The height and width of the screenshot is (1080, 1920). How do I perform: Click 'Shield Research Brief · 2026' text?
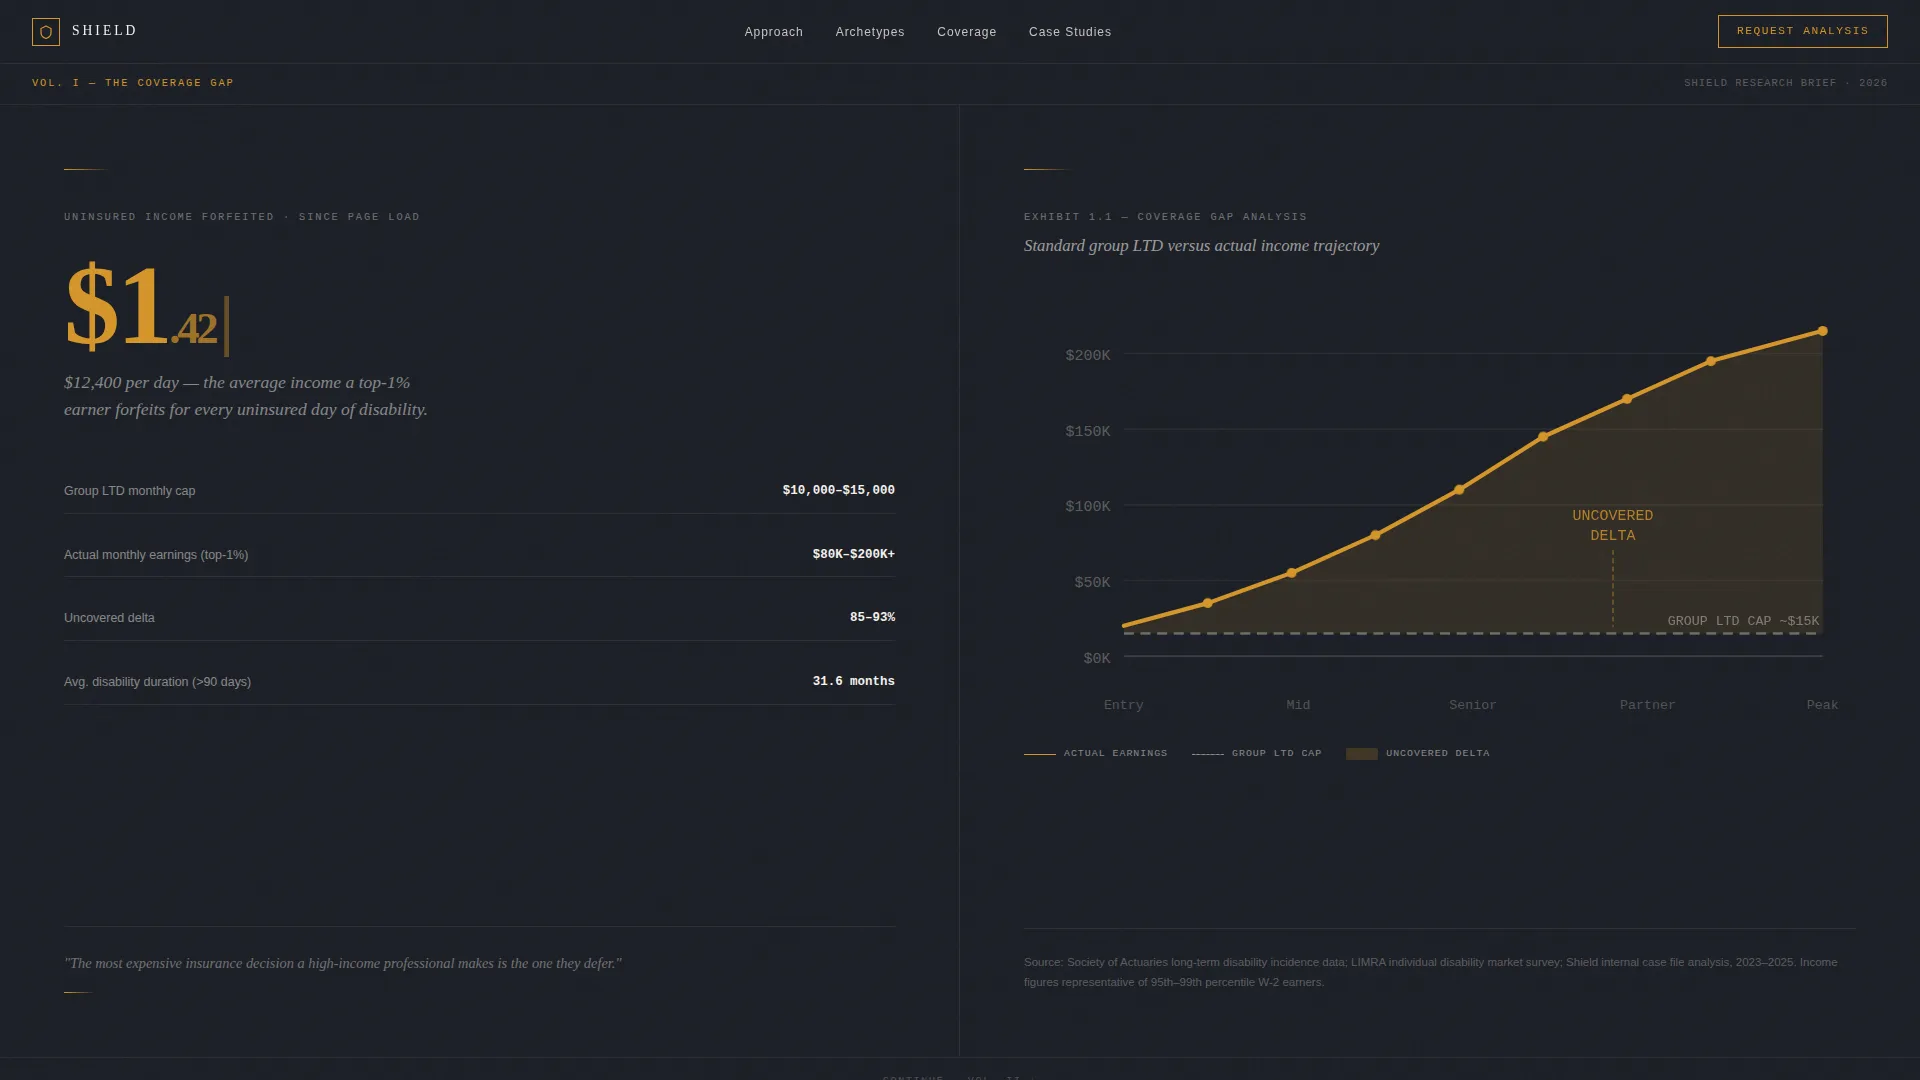pos(1785,83)
